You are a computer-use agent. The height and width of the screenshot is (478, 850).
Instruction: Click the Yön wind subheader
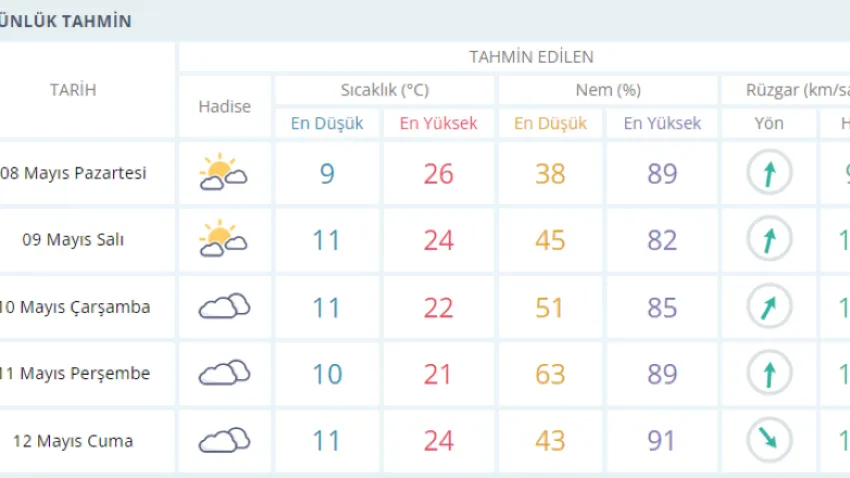[x=769, y=124]
